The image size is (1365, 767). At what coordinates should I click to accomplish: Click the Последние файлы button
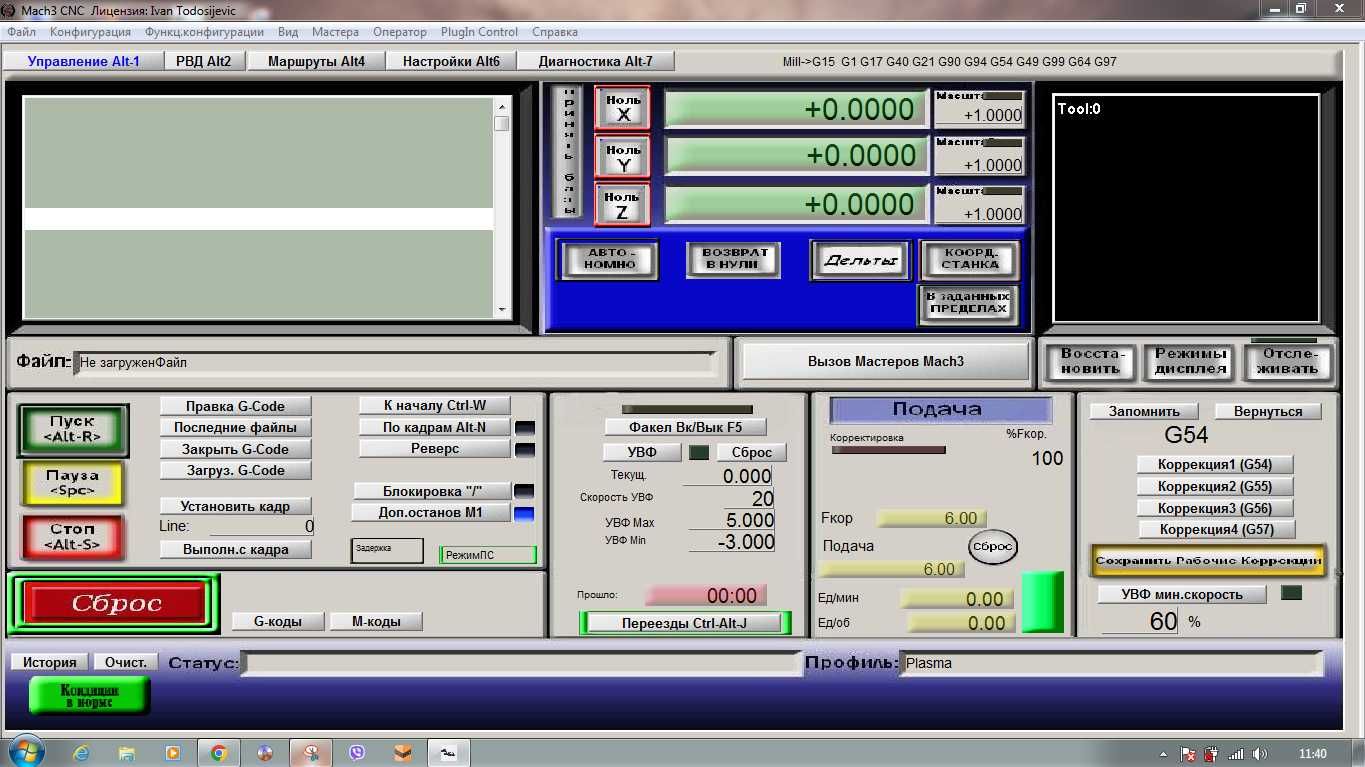(x=235, y=428)
